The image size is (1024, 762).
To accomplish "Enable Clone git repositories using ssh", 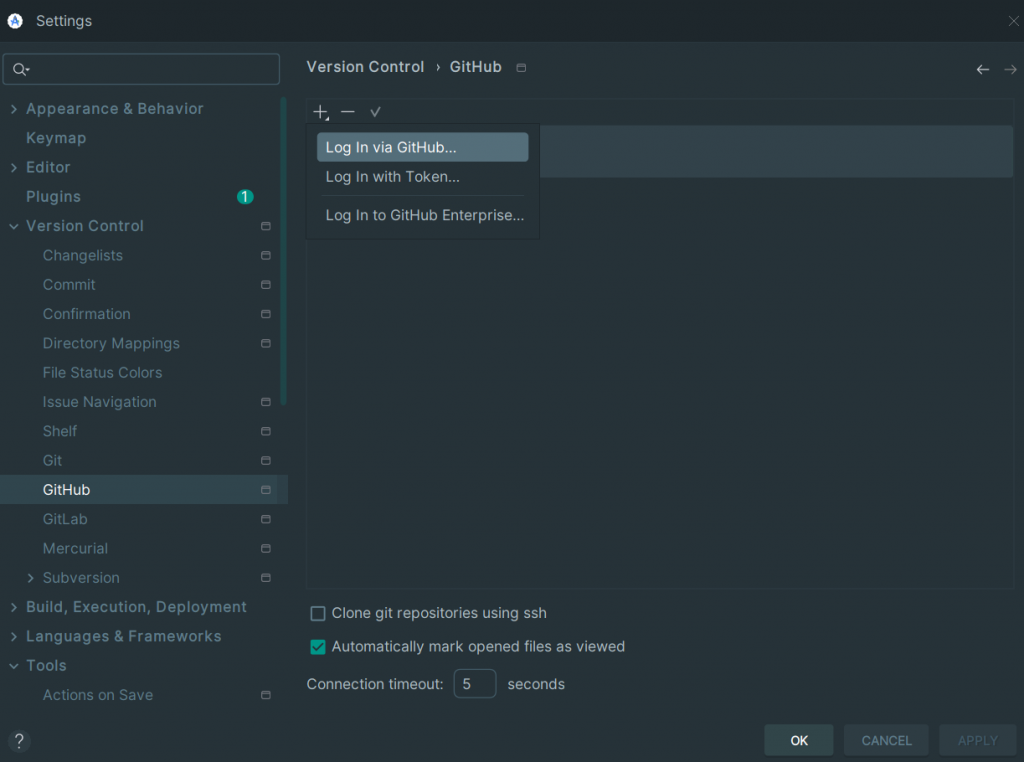I will pyautogui.click(x=318, y=613).
